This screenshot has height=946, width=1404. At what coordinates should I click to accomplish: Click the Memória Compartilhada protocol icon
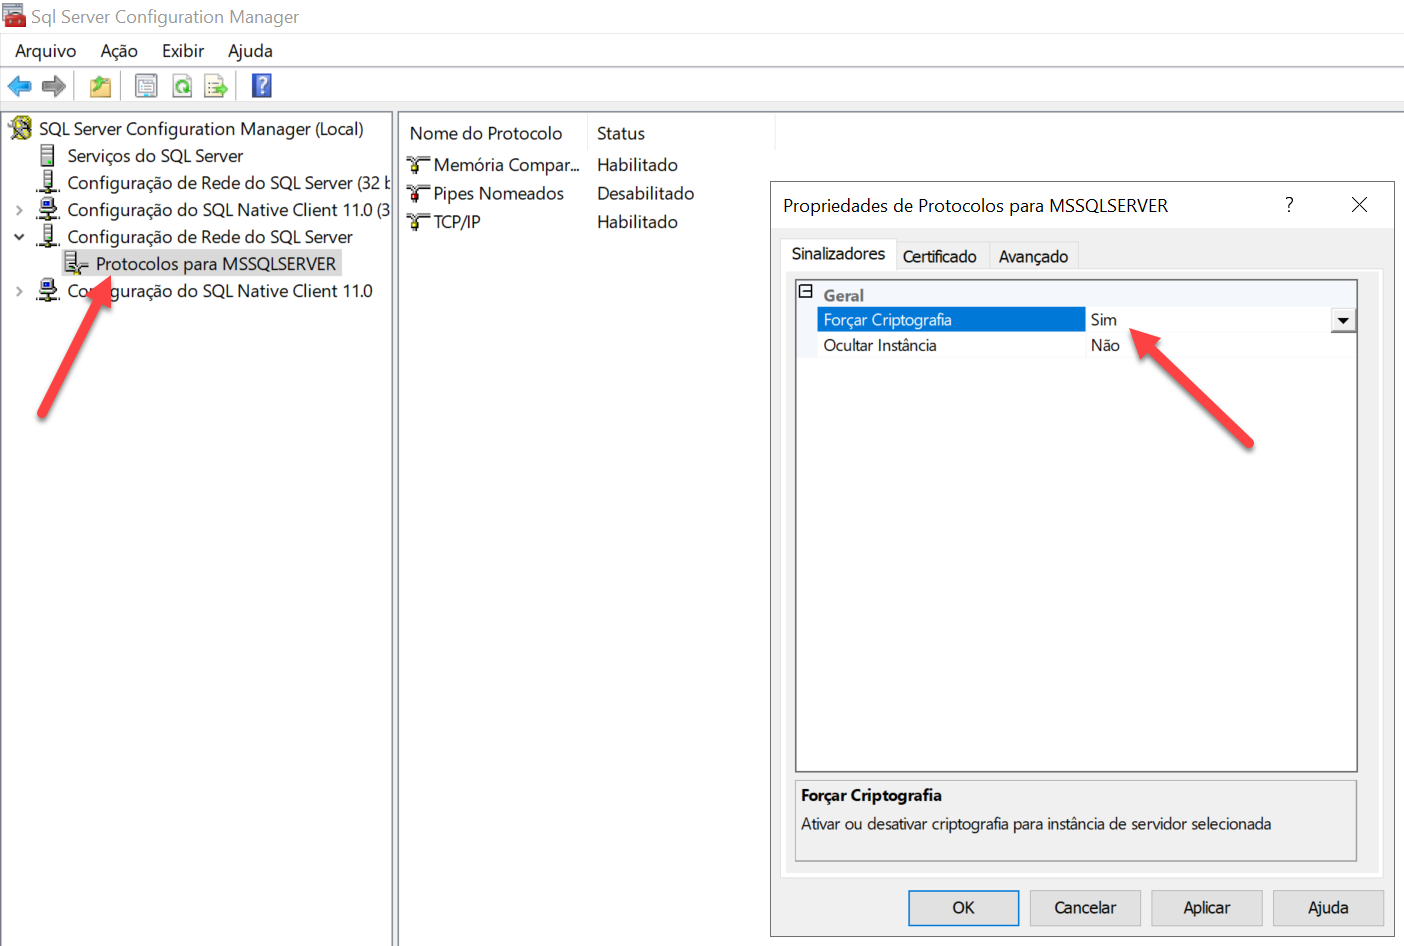coord(419,164)
